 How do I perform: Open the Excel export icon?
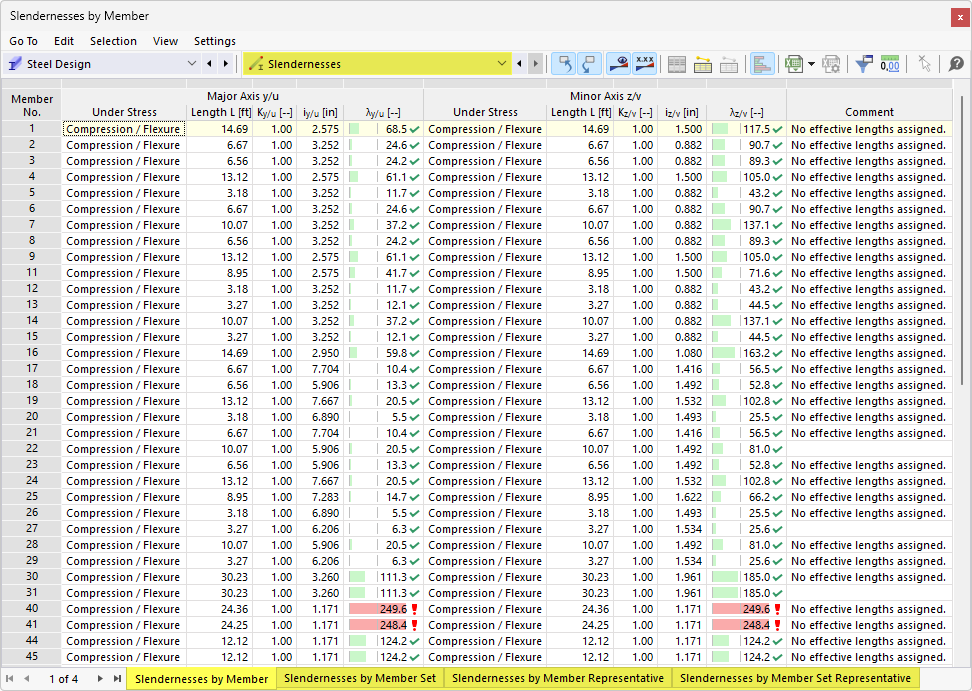click(793, 63)
